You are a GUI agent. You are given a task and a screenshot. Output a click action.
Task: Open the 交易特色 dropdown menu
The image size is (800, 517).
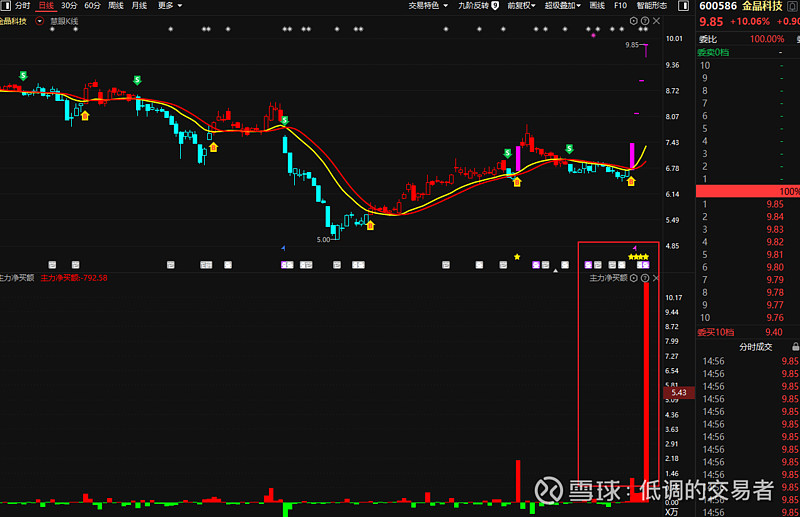tap(428, 6)
